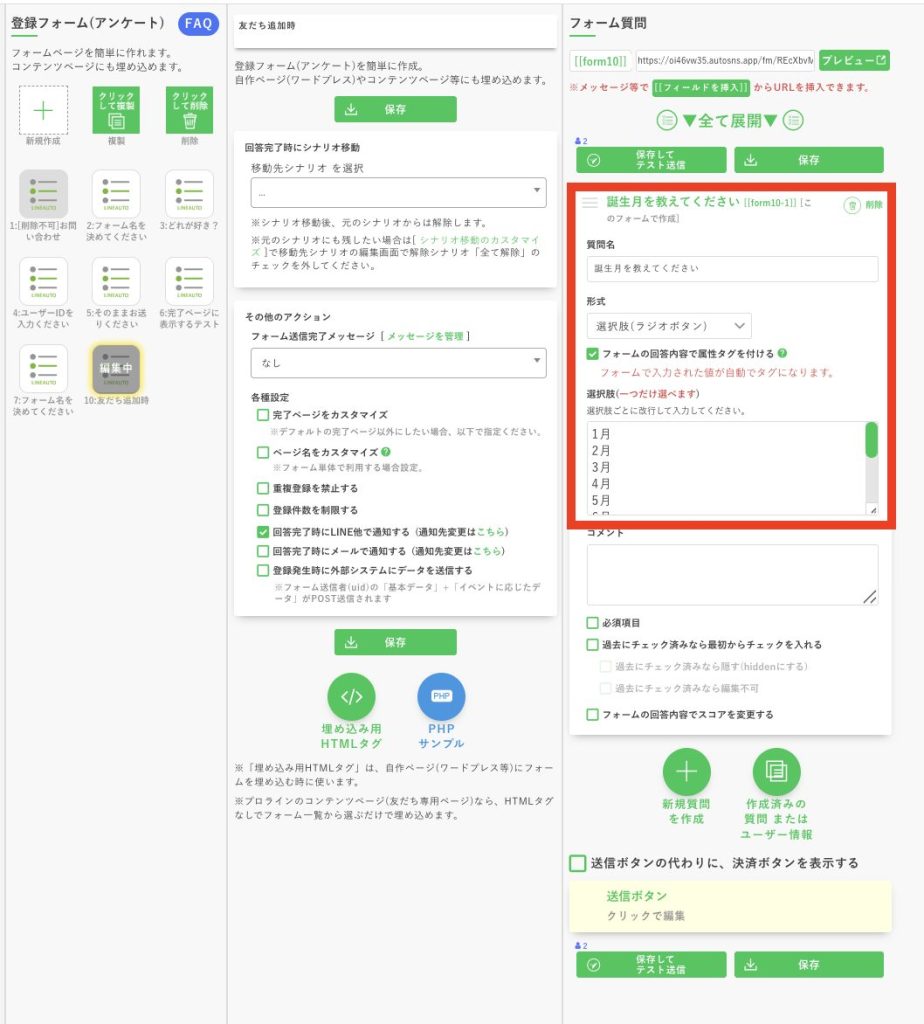Click the 削除 trash form icon
The image size is (924, 1024).
[189, 110]
